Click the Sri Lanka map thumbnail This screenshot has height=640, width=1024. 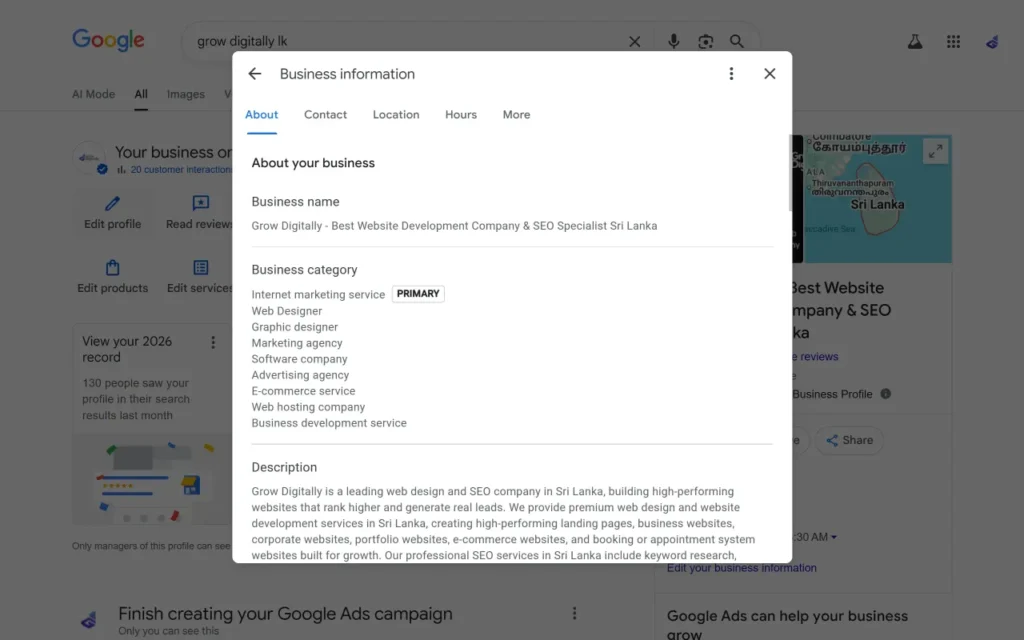tap(877, 199)
